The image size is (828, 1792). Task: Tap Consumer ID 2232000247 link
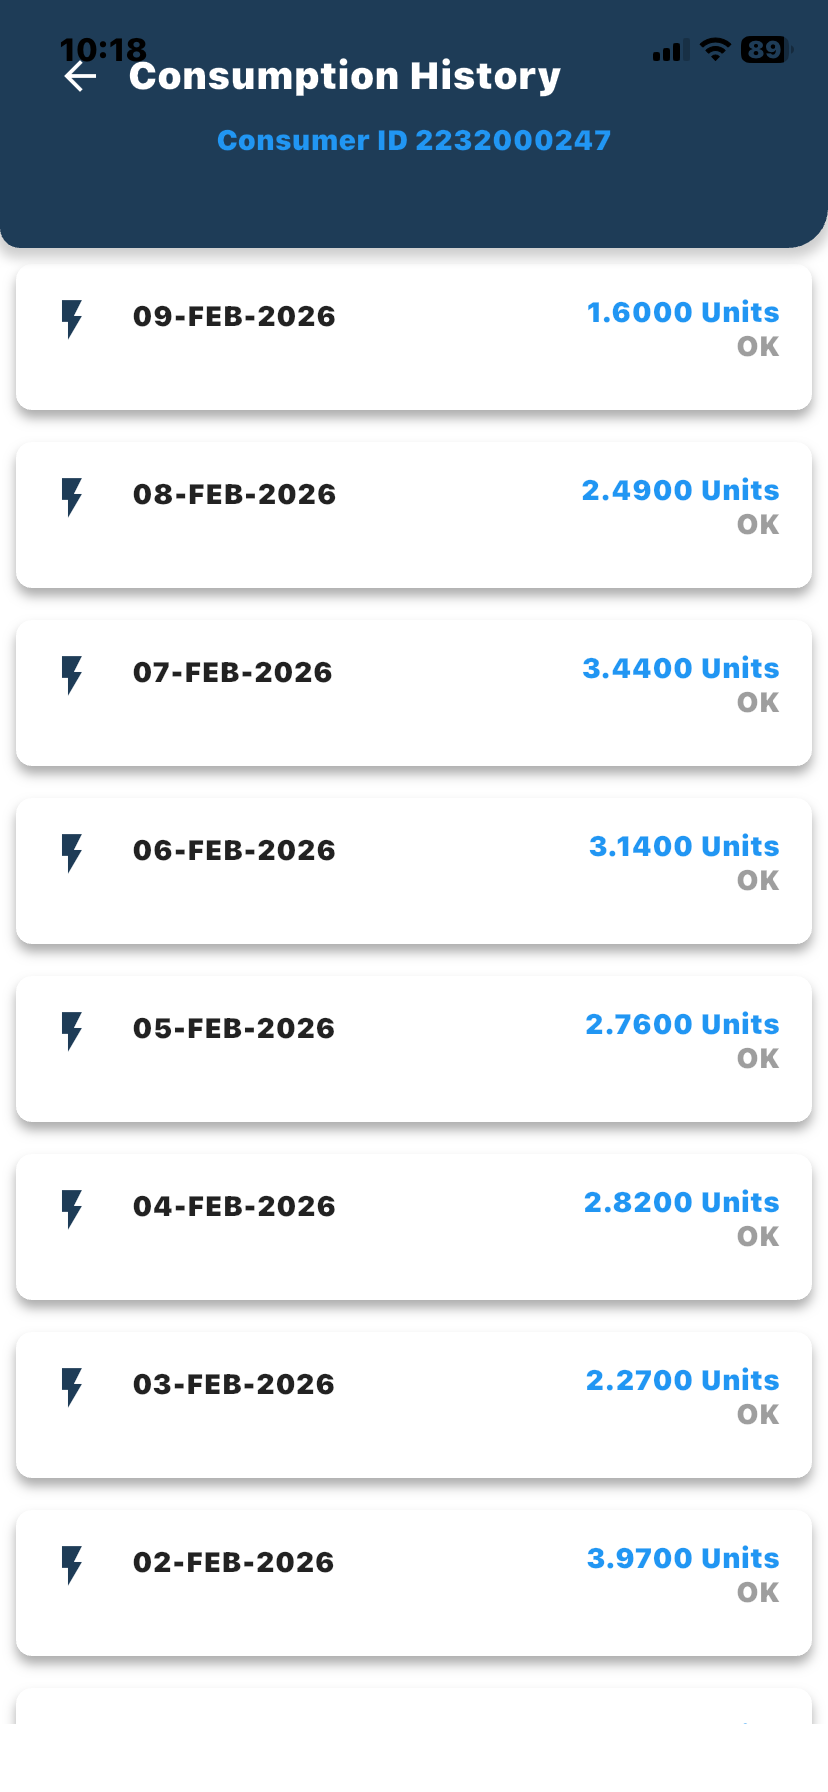click(x=414, y=140)
